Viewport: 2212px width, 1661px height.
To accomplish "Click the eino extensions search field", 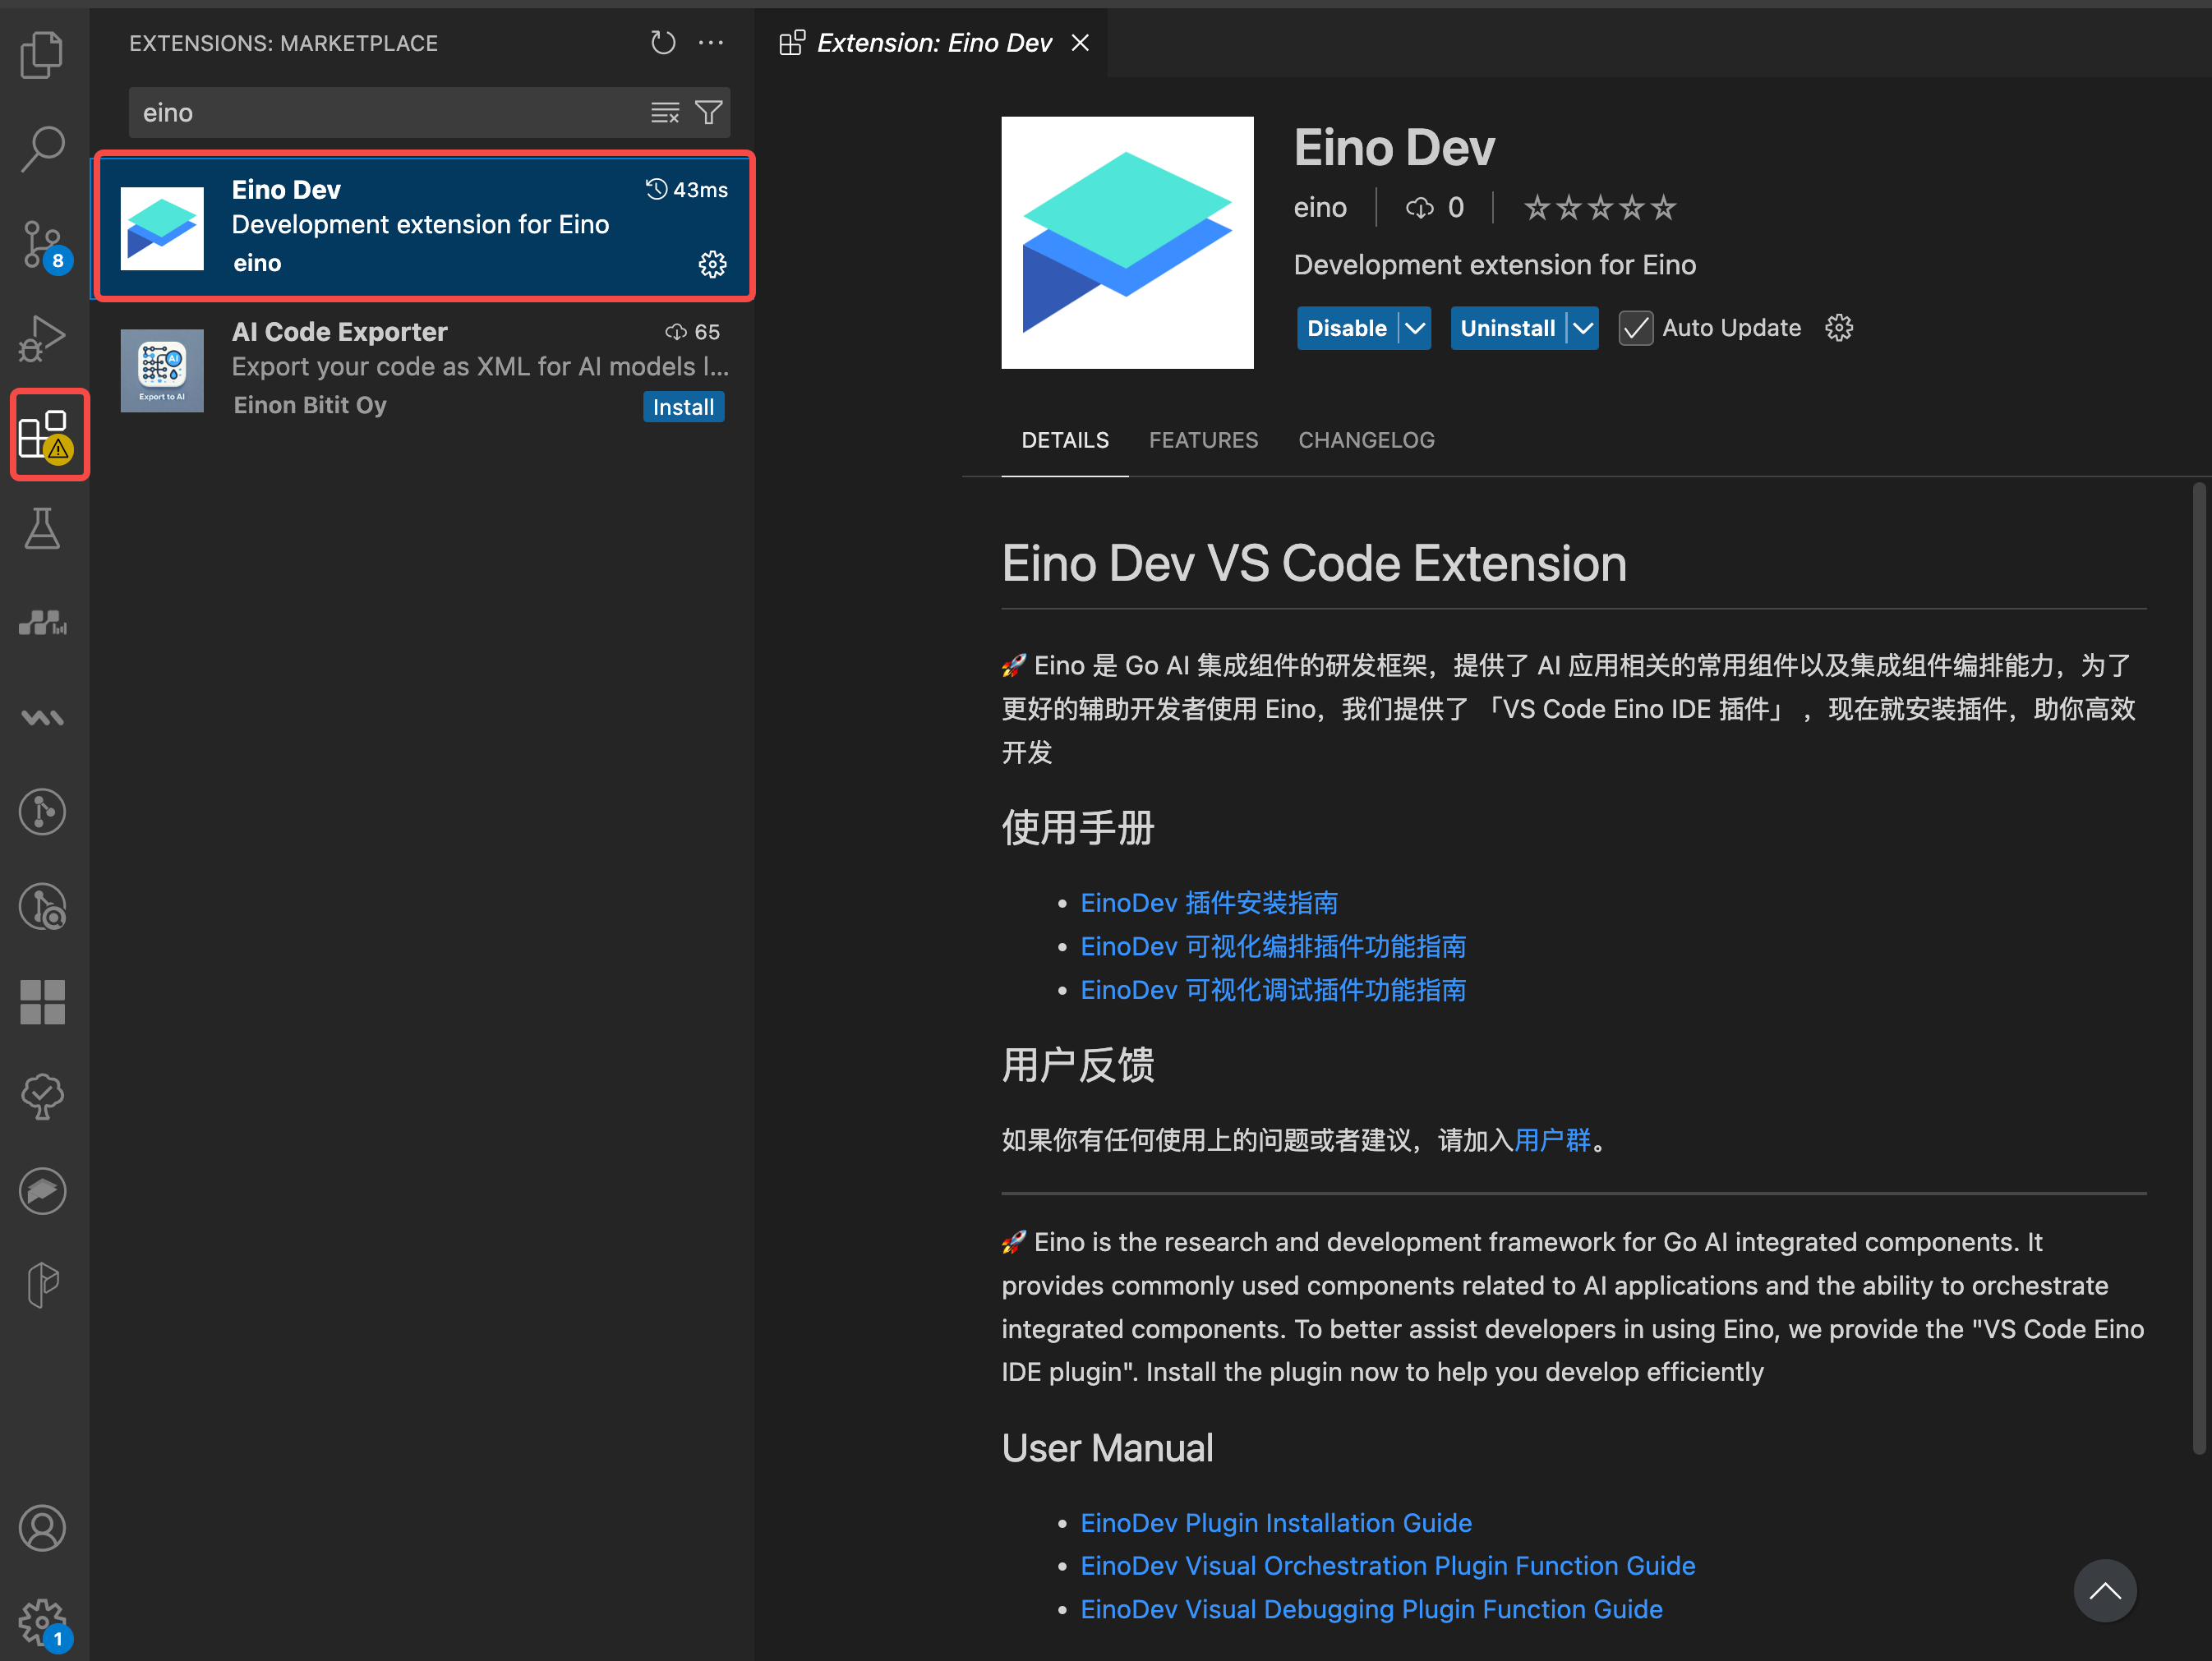I will [x=390, y=113].
